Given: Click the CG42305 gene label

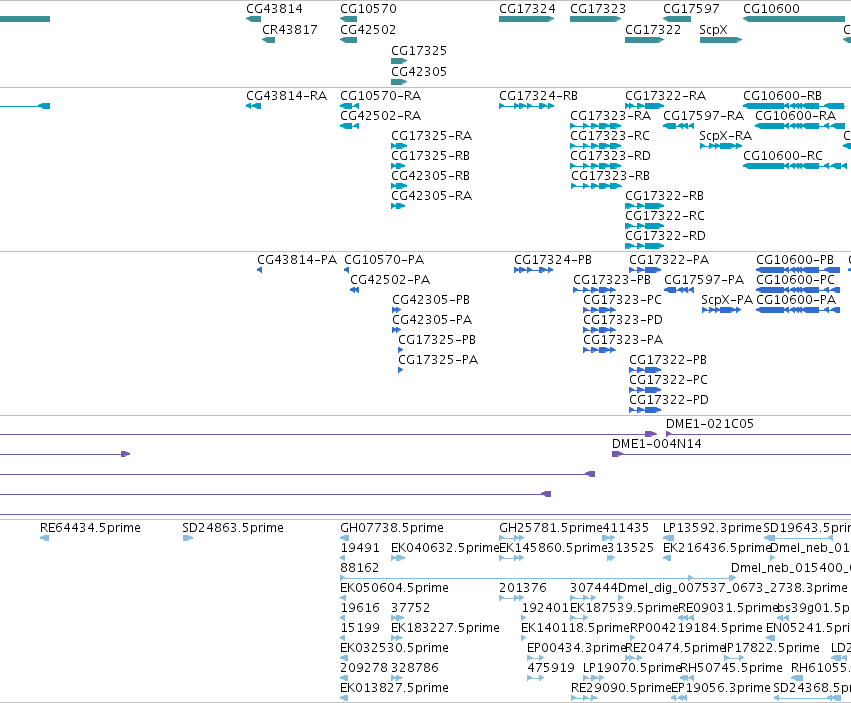Looking at the screenshot, I should point(419,72).
